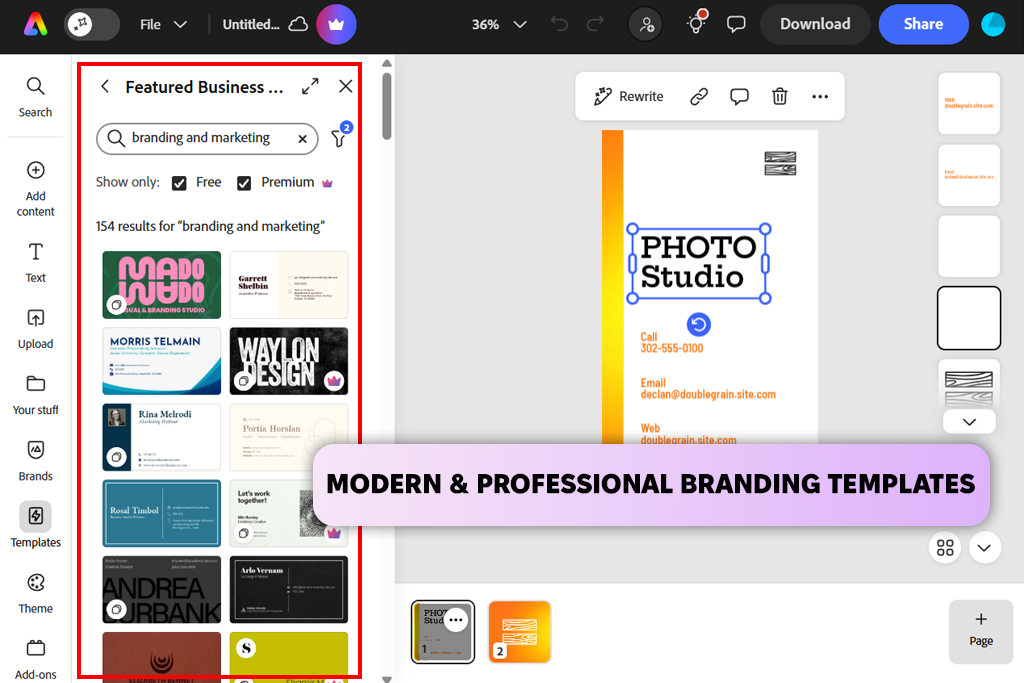Click the Download button
The image size is (1024, 683).
[815, 24]
